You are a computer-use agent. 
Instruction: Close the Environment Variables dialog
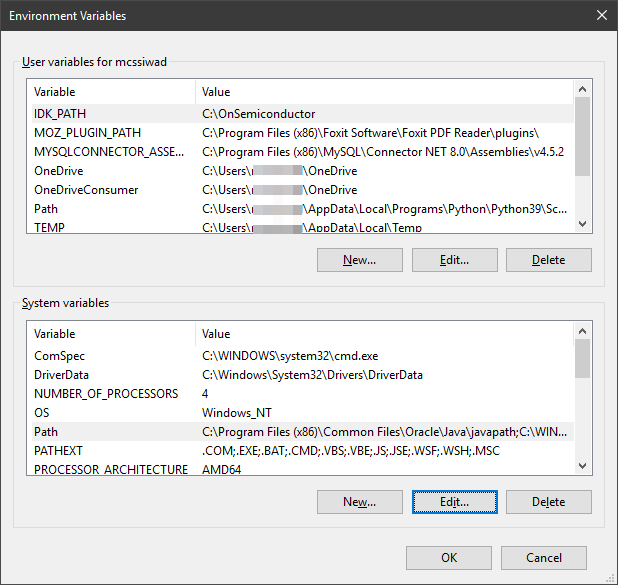pyautogui.click(x=600, y=16)
